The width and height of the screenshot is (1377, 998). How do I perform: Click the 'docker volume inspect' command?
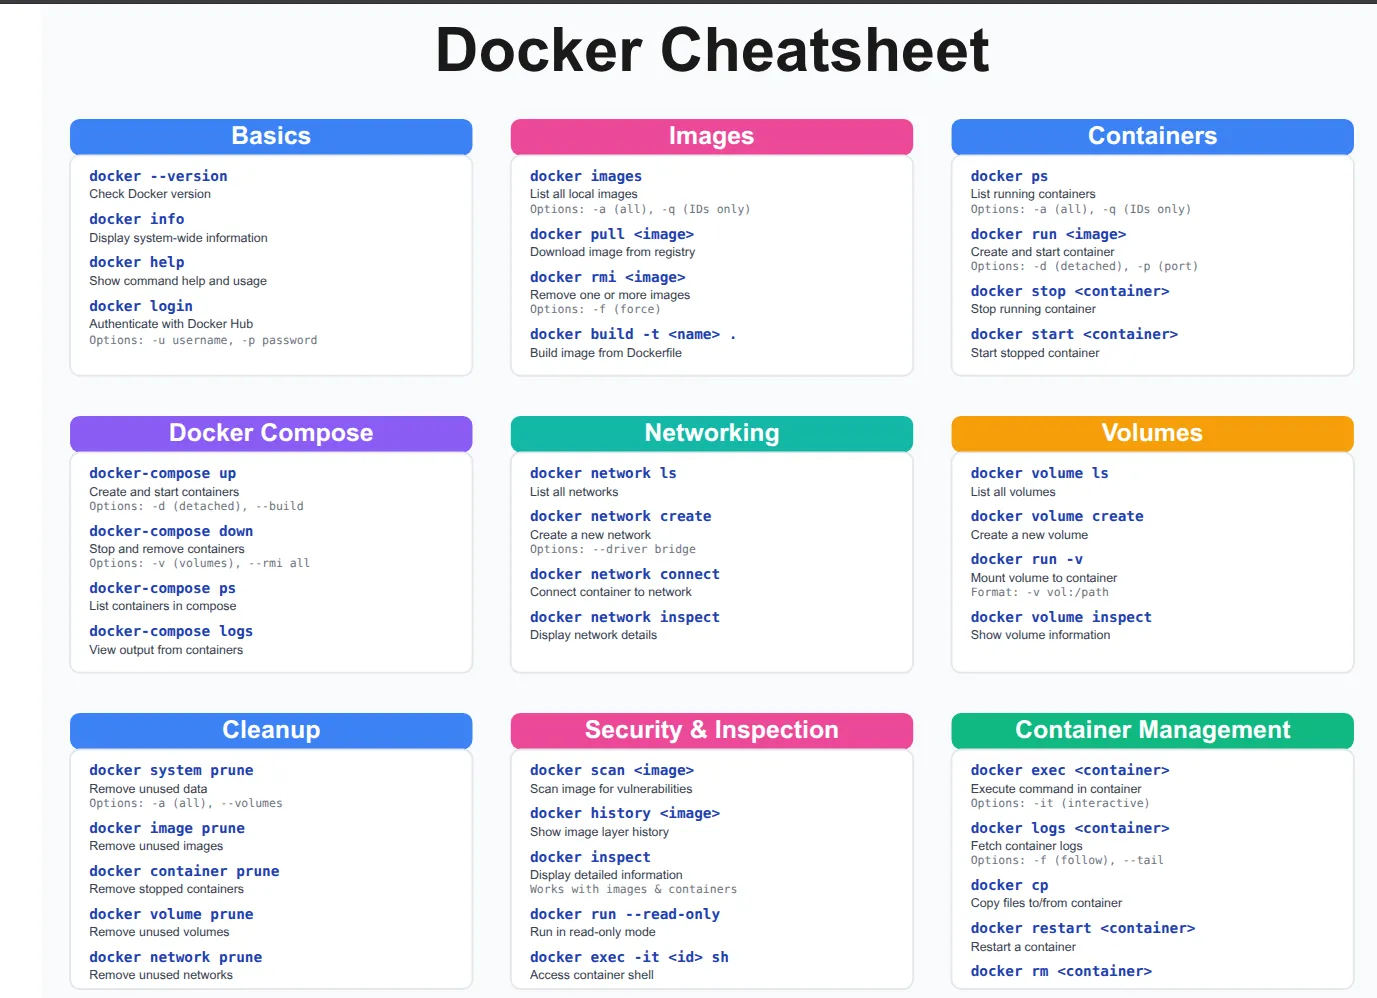pos(1061,617)
